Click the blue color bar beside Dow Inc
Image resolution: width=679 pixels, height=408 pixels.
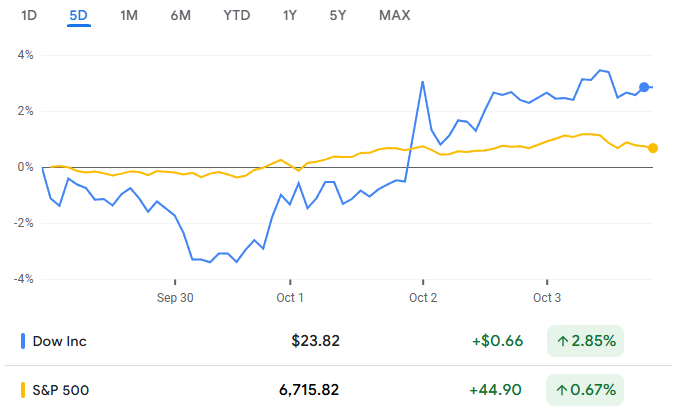(x=23, y=341)
